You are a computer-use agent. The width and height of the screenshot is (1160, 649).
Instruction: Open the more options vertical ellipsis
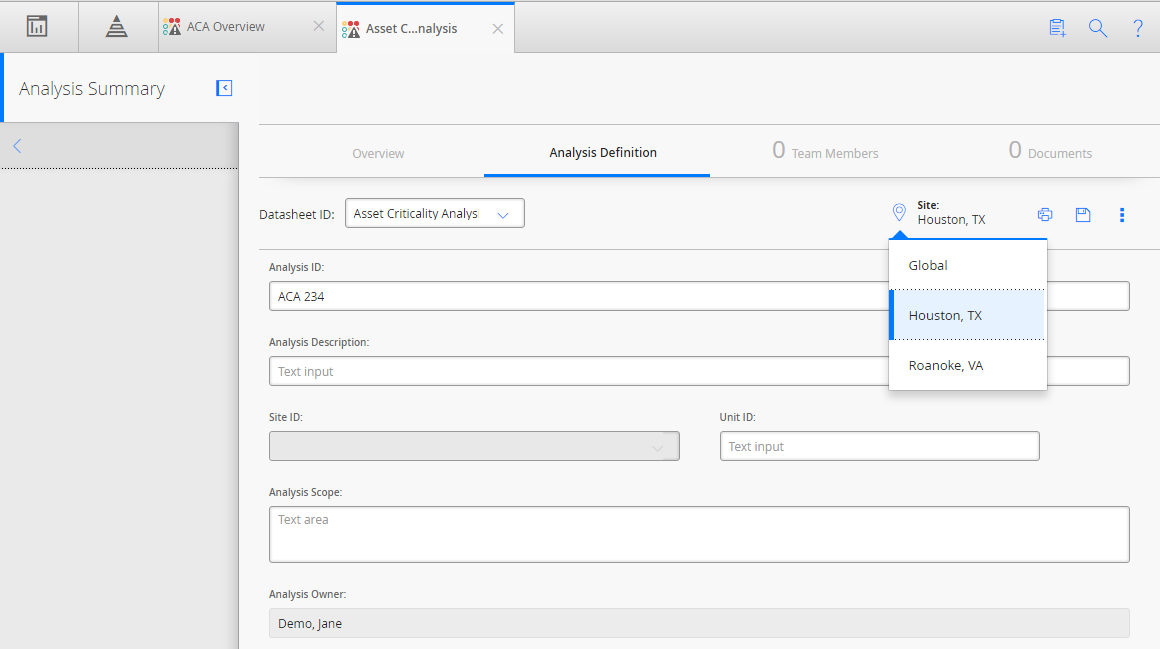(x=1122, y=215)
